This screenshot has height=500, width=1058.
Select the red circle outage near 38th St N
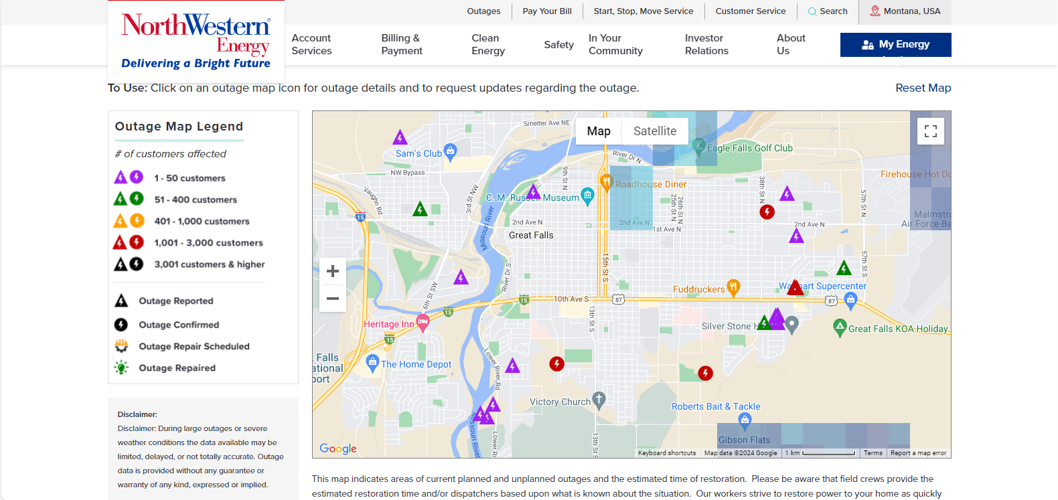(x=767, y=212)
